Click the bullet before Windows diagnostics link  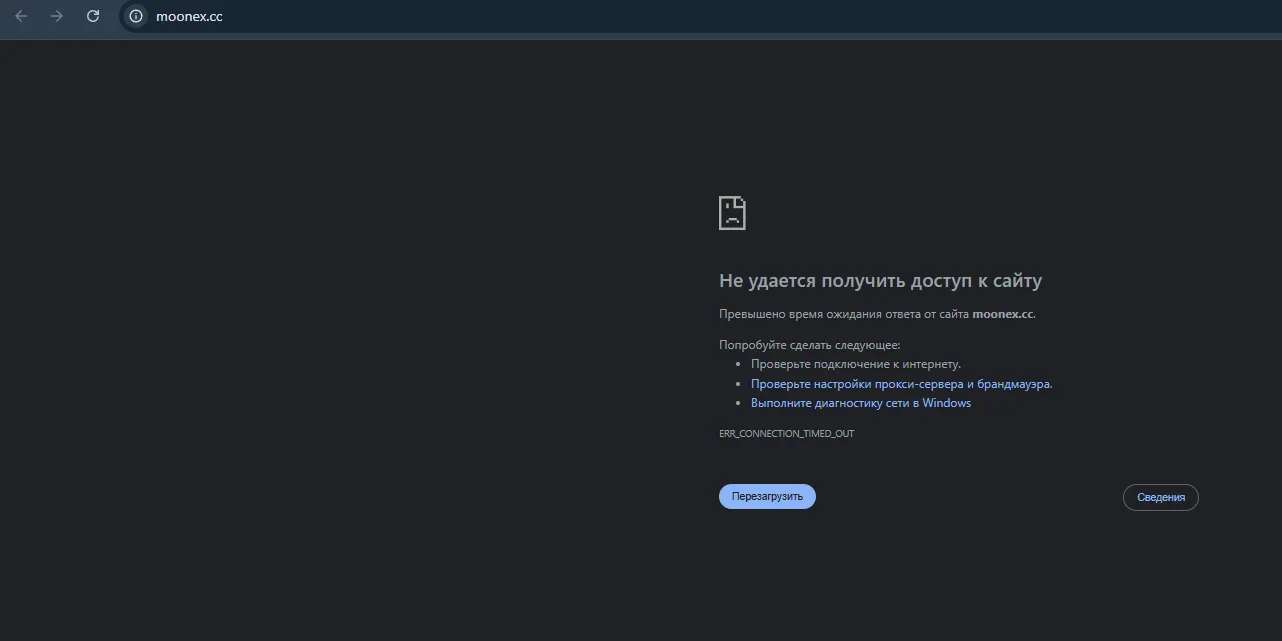[738, 403]
